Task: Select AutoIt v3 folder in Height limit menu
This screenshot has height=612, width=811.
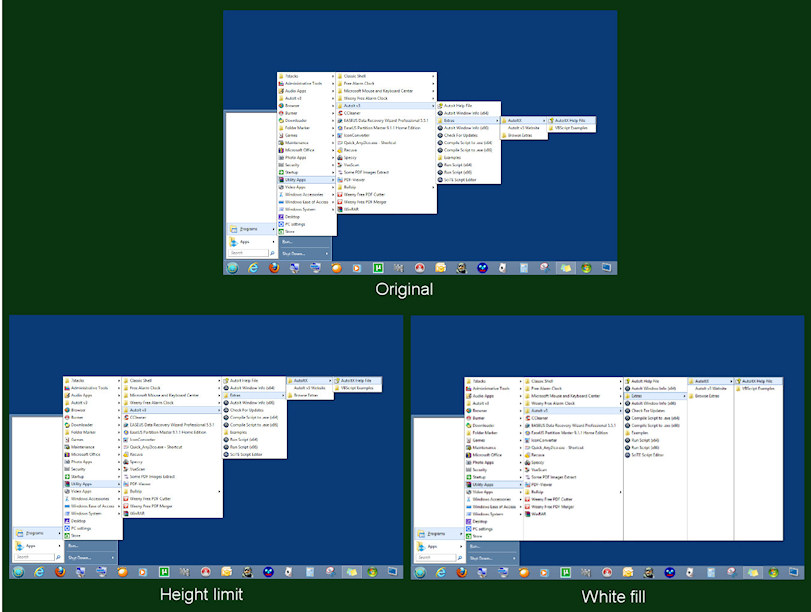Action: click(138, 409)
